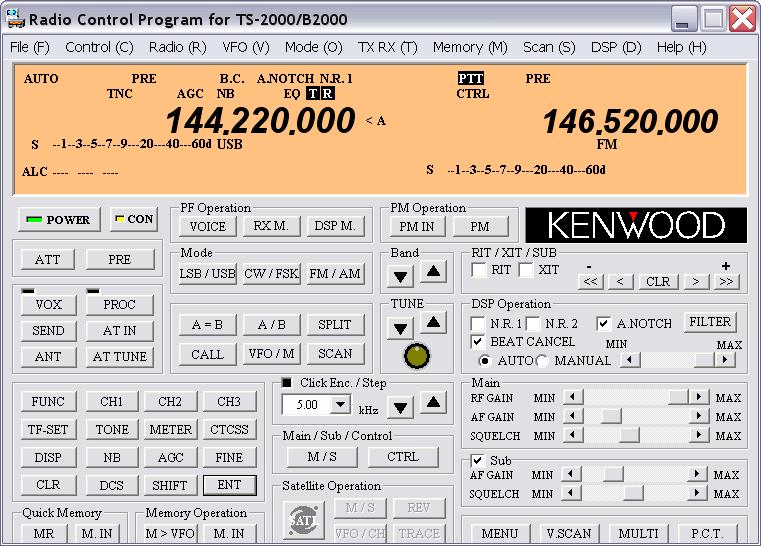Click the Band up arrow button
Screen dimensions: 761x546
click(433, 272)
